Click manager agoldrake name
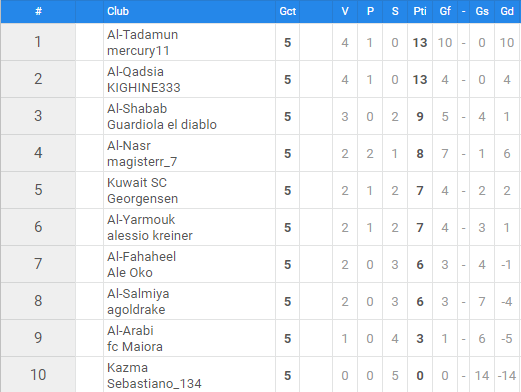The image size is (521, 392). click(x=136, y=310)
